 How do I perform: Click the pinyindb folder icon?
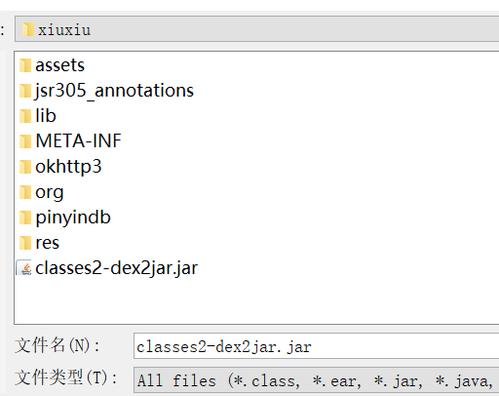point(25,217)
